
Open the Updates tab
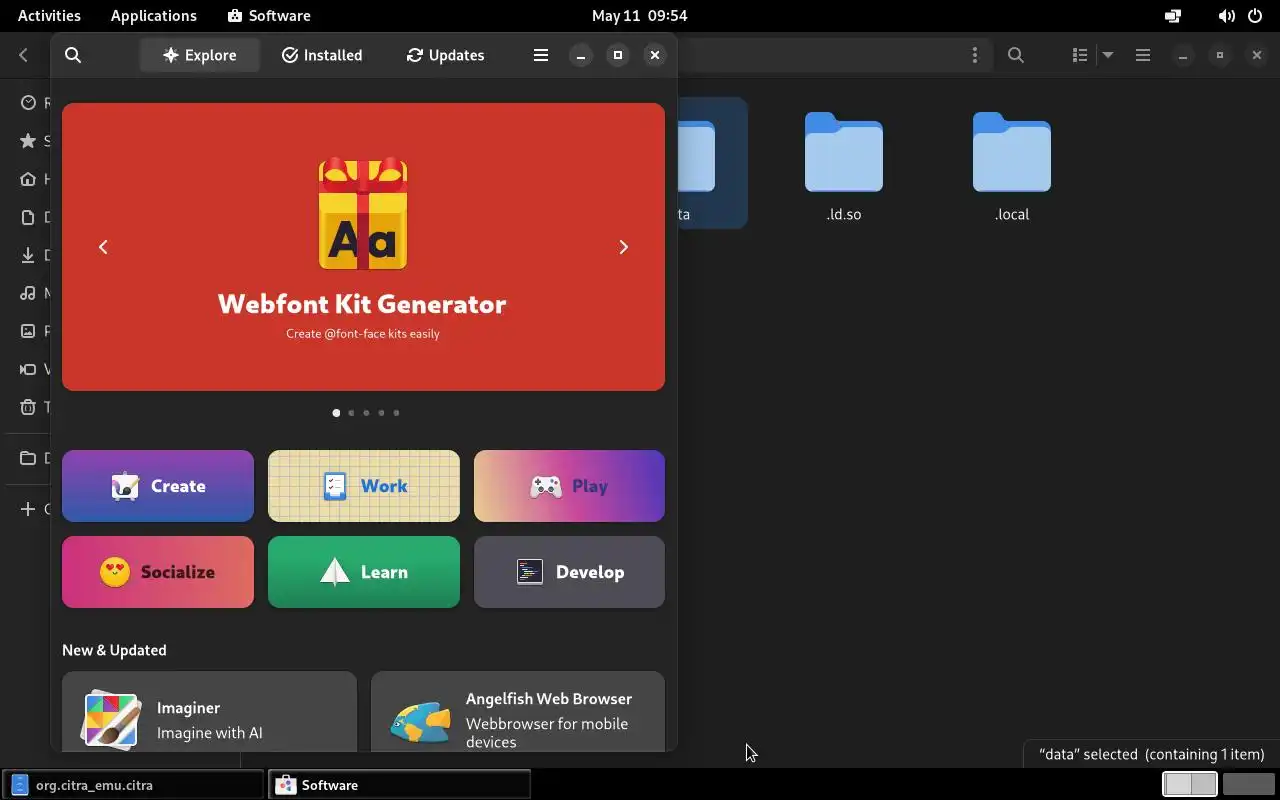[446, 55]
